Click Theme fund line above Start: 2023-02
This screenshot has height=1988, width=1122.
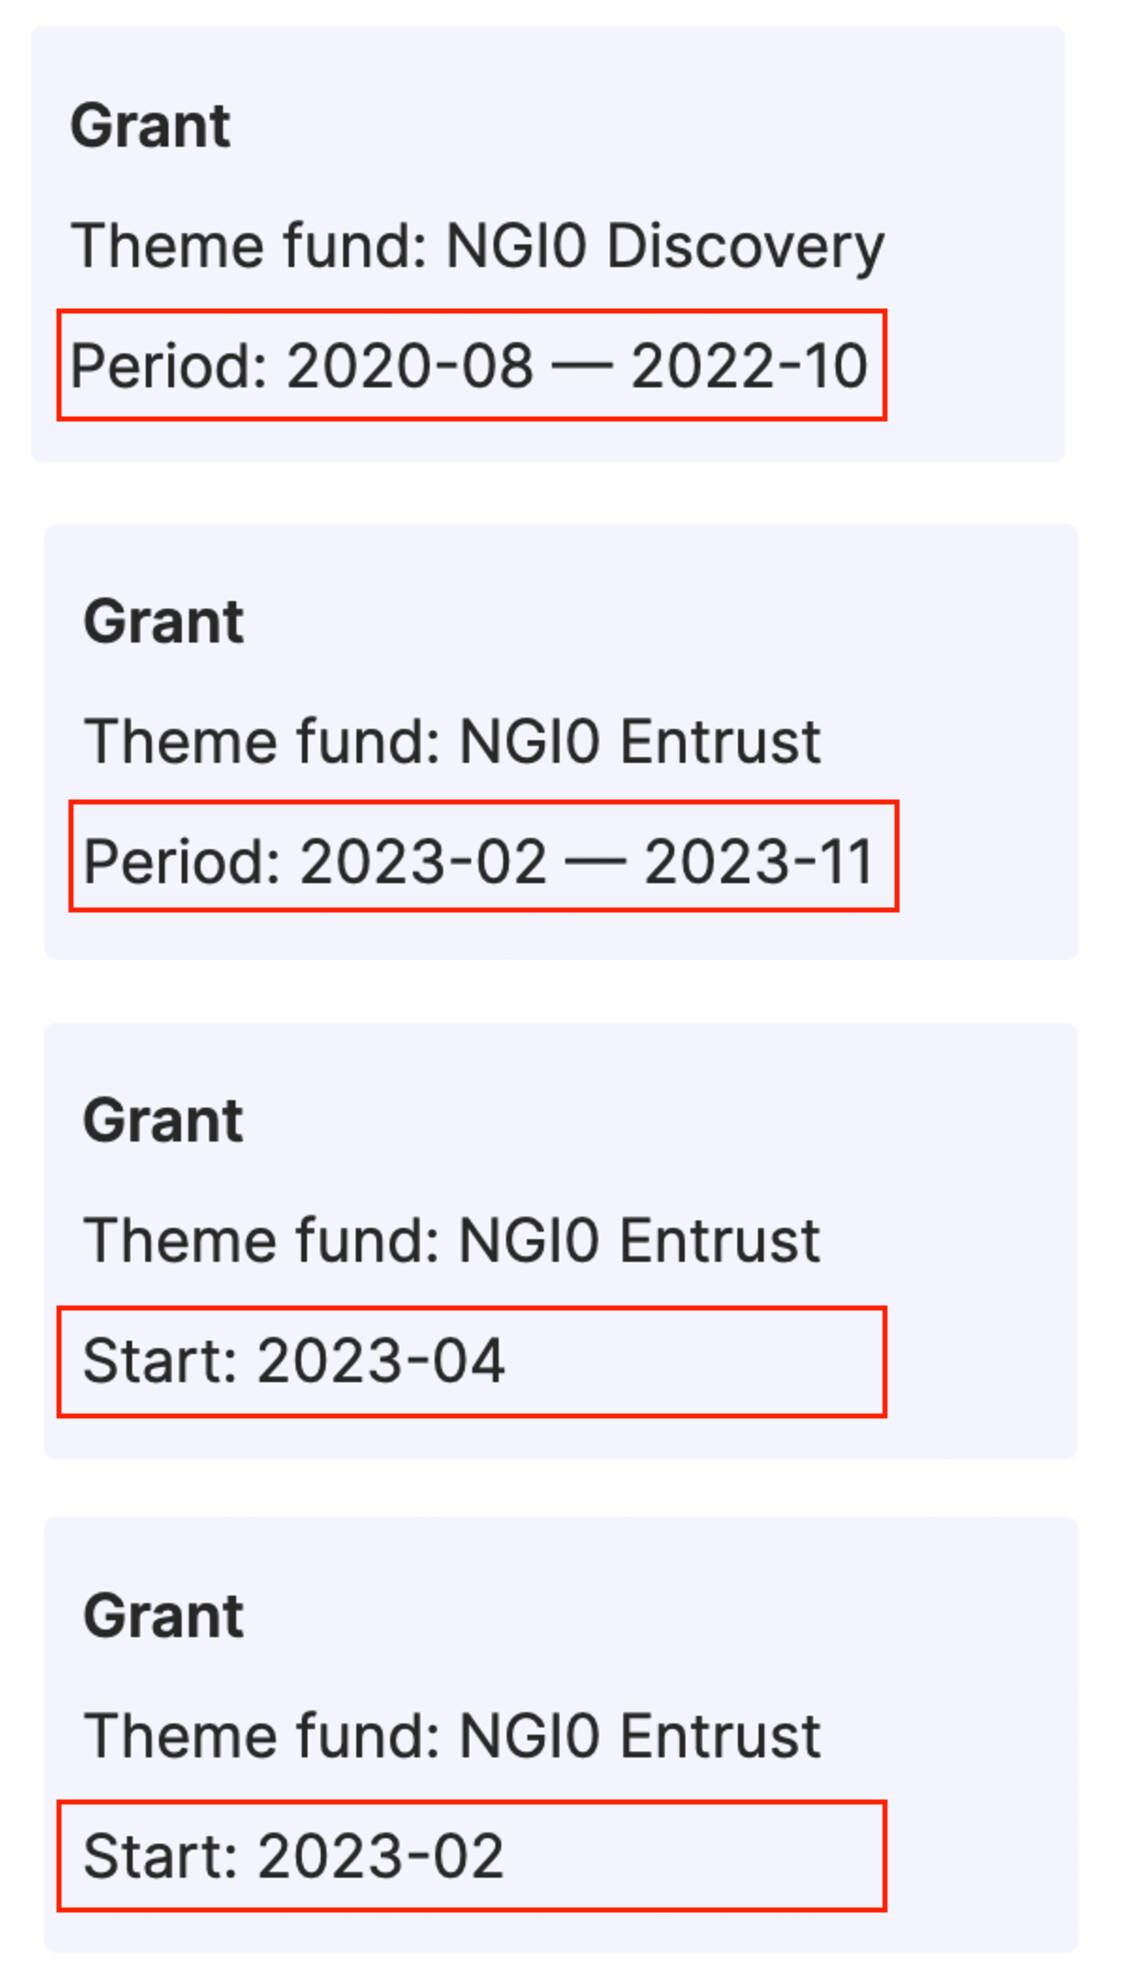[452, 1736]
